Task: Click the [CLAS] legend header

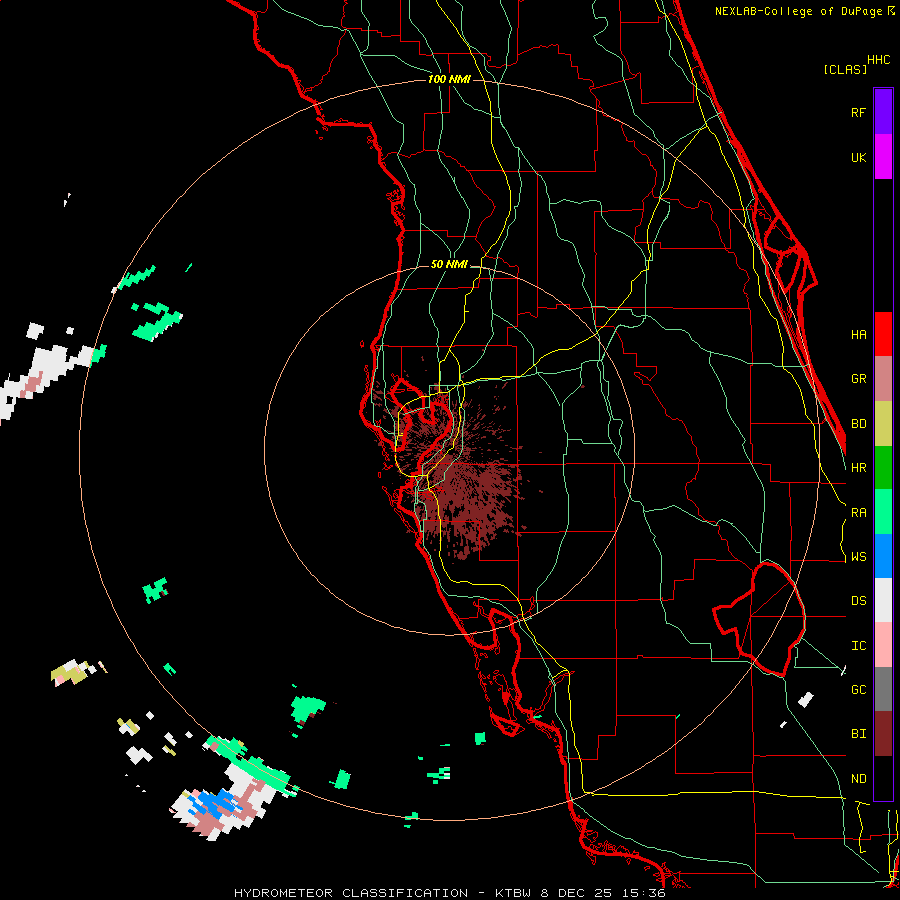Action: point(845,69)
